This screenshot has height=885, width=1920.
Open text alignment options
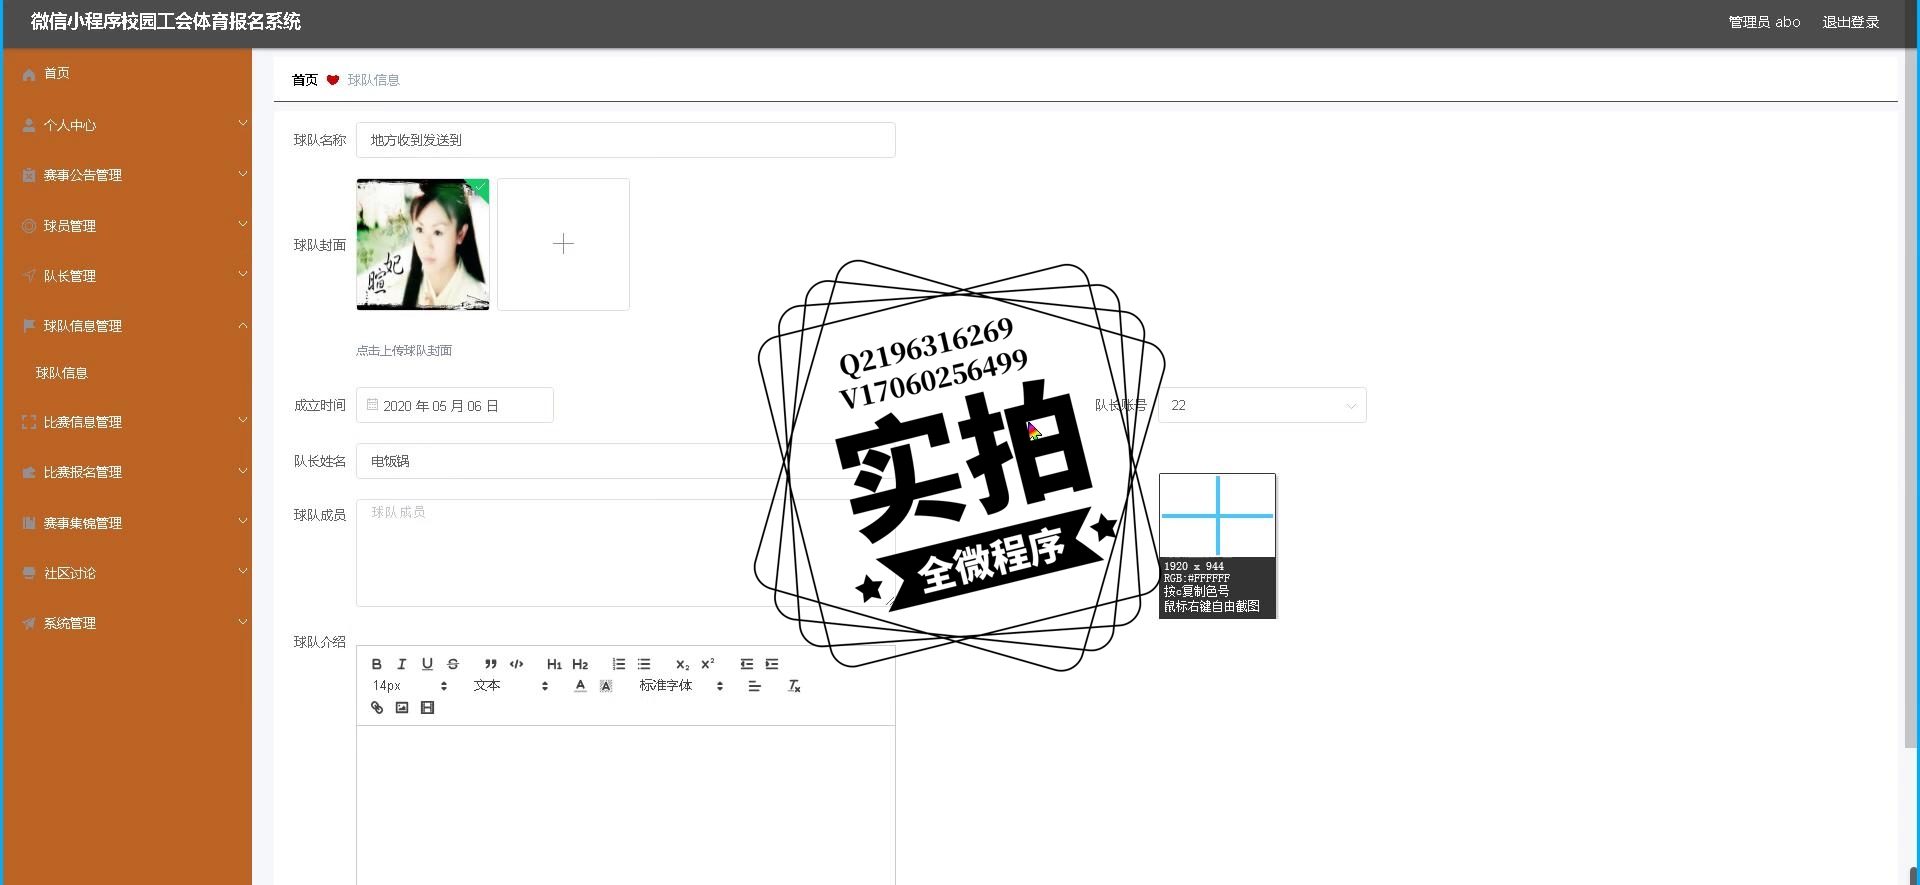(755, 686)
